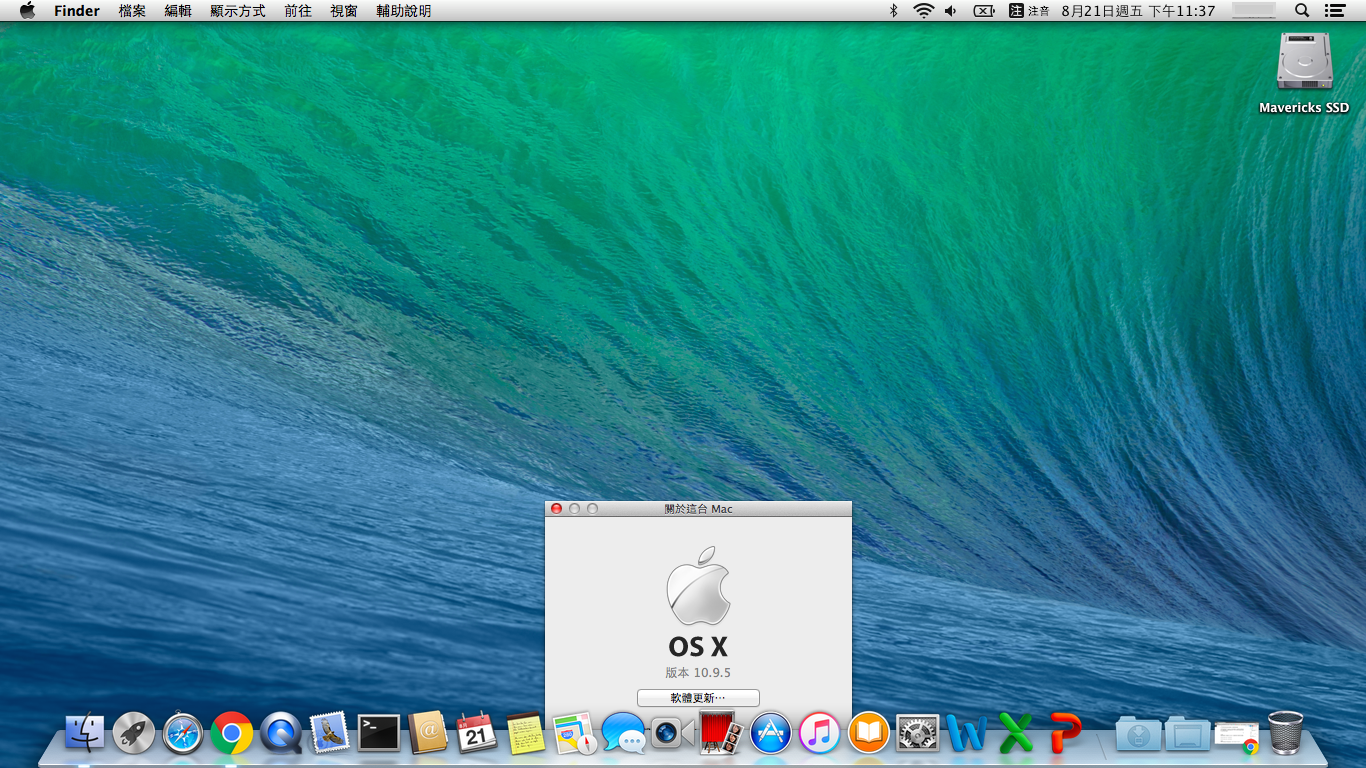
Task: Launch Microsoft Excel green X icon
Action: 1016,733
